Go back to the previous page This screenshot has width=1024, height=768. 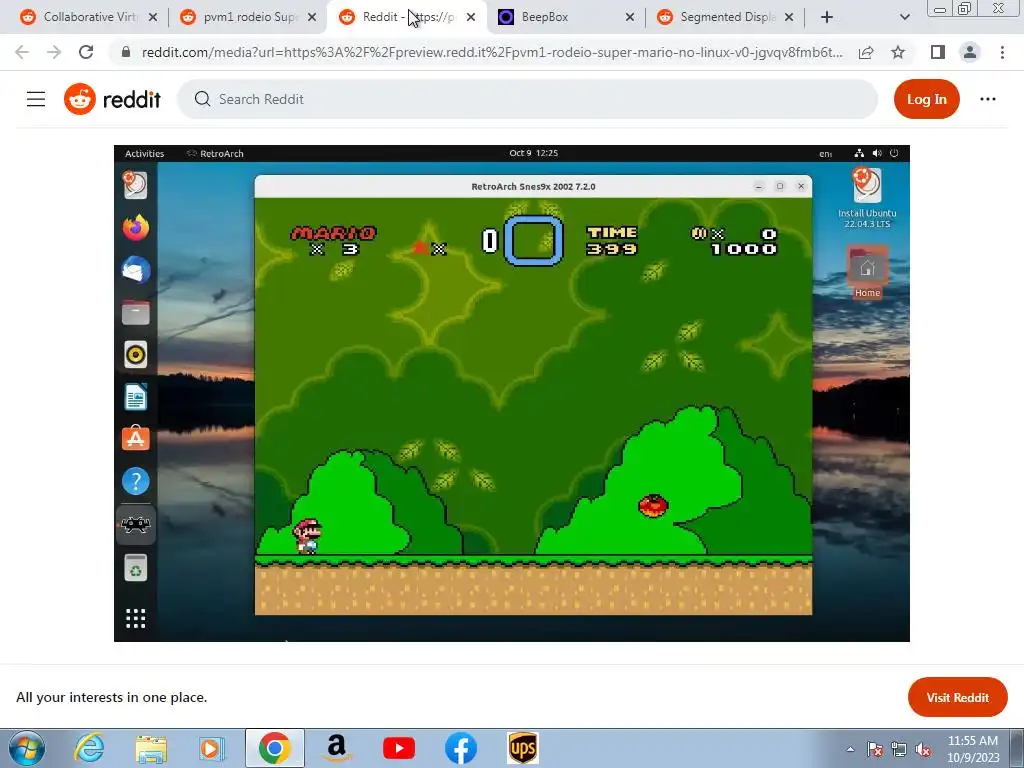pyautogui.click(x=22, y=52)
